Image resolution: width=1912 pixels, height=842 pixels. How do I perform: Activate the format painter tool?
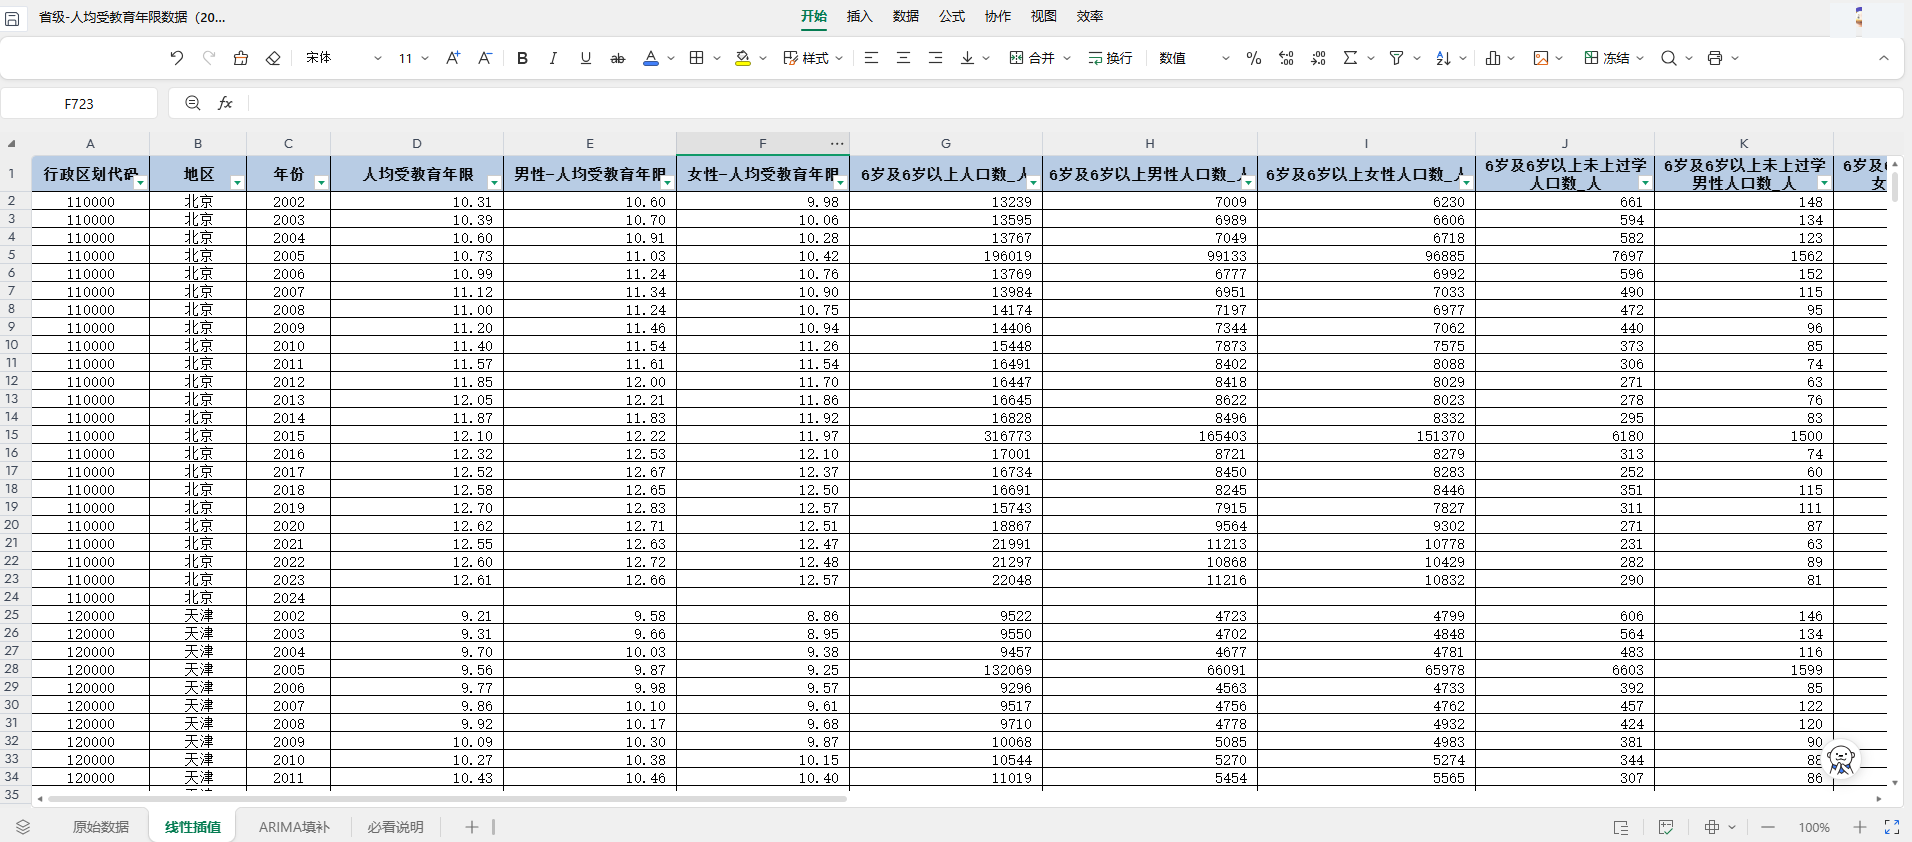click(241, 58)
